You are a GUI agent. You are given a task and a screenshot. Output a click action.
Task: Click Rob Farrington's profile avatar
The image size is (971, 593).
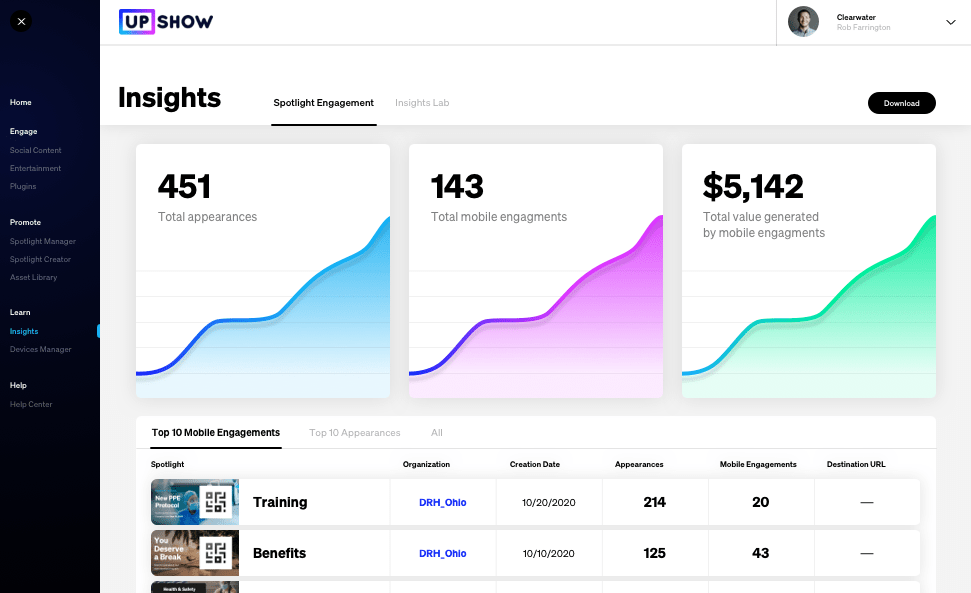803,22
